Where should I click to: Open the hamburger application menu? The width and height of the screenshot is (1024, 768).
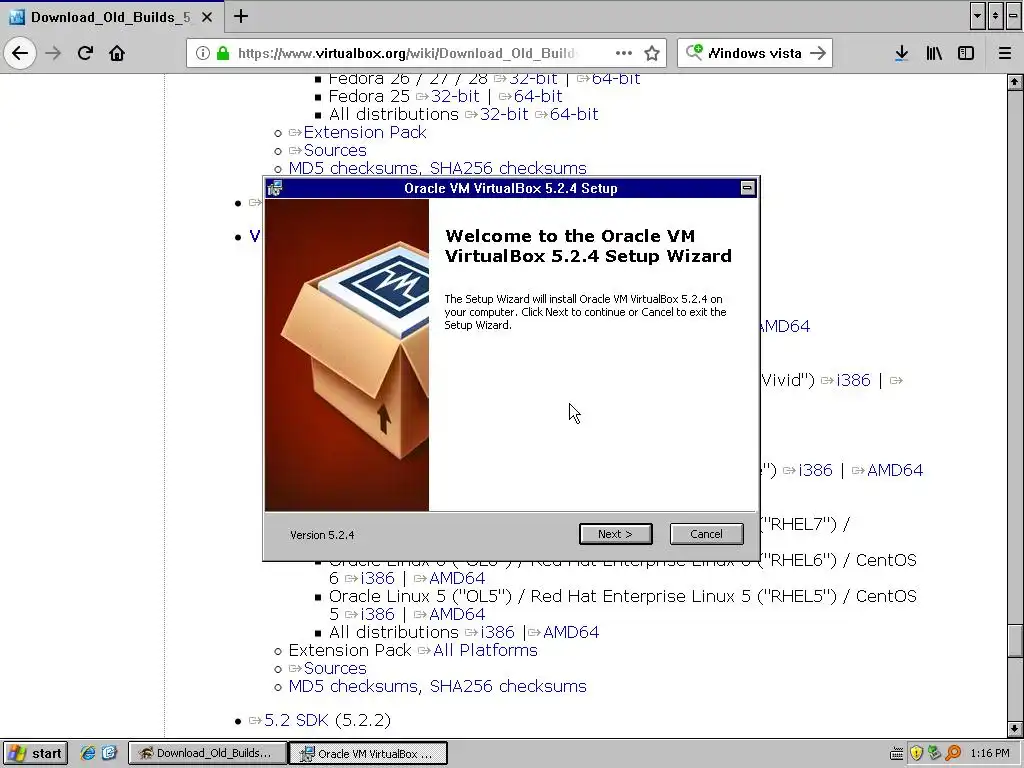point(1005,53)
